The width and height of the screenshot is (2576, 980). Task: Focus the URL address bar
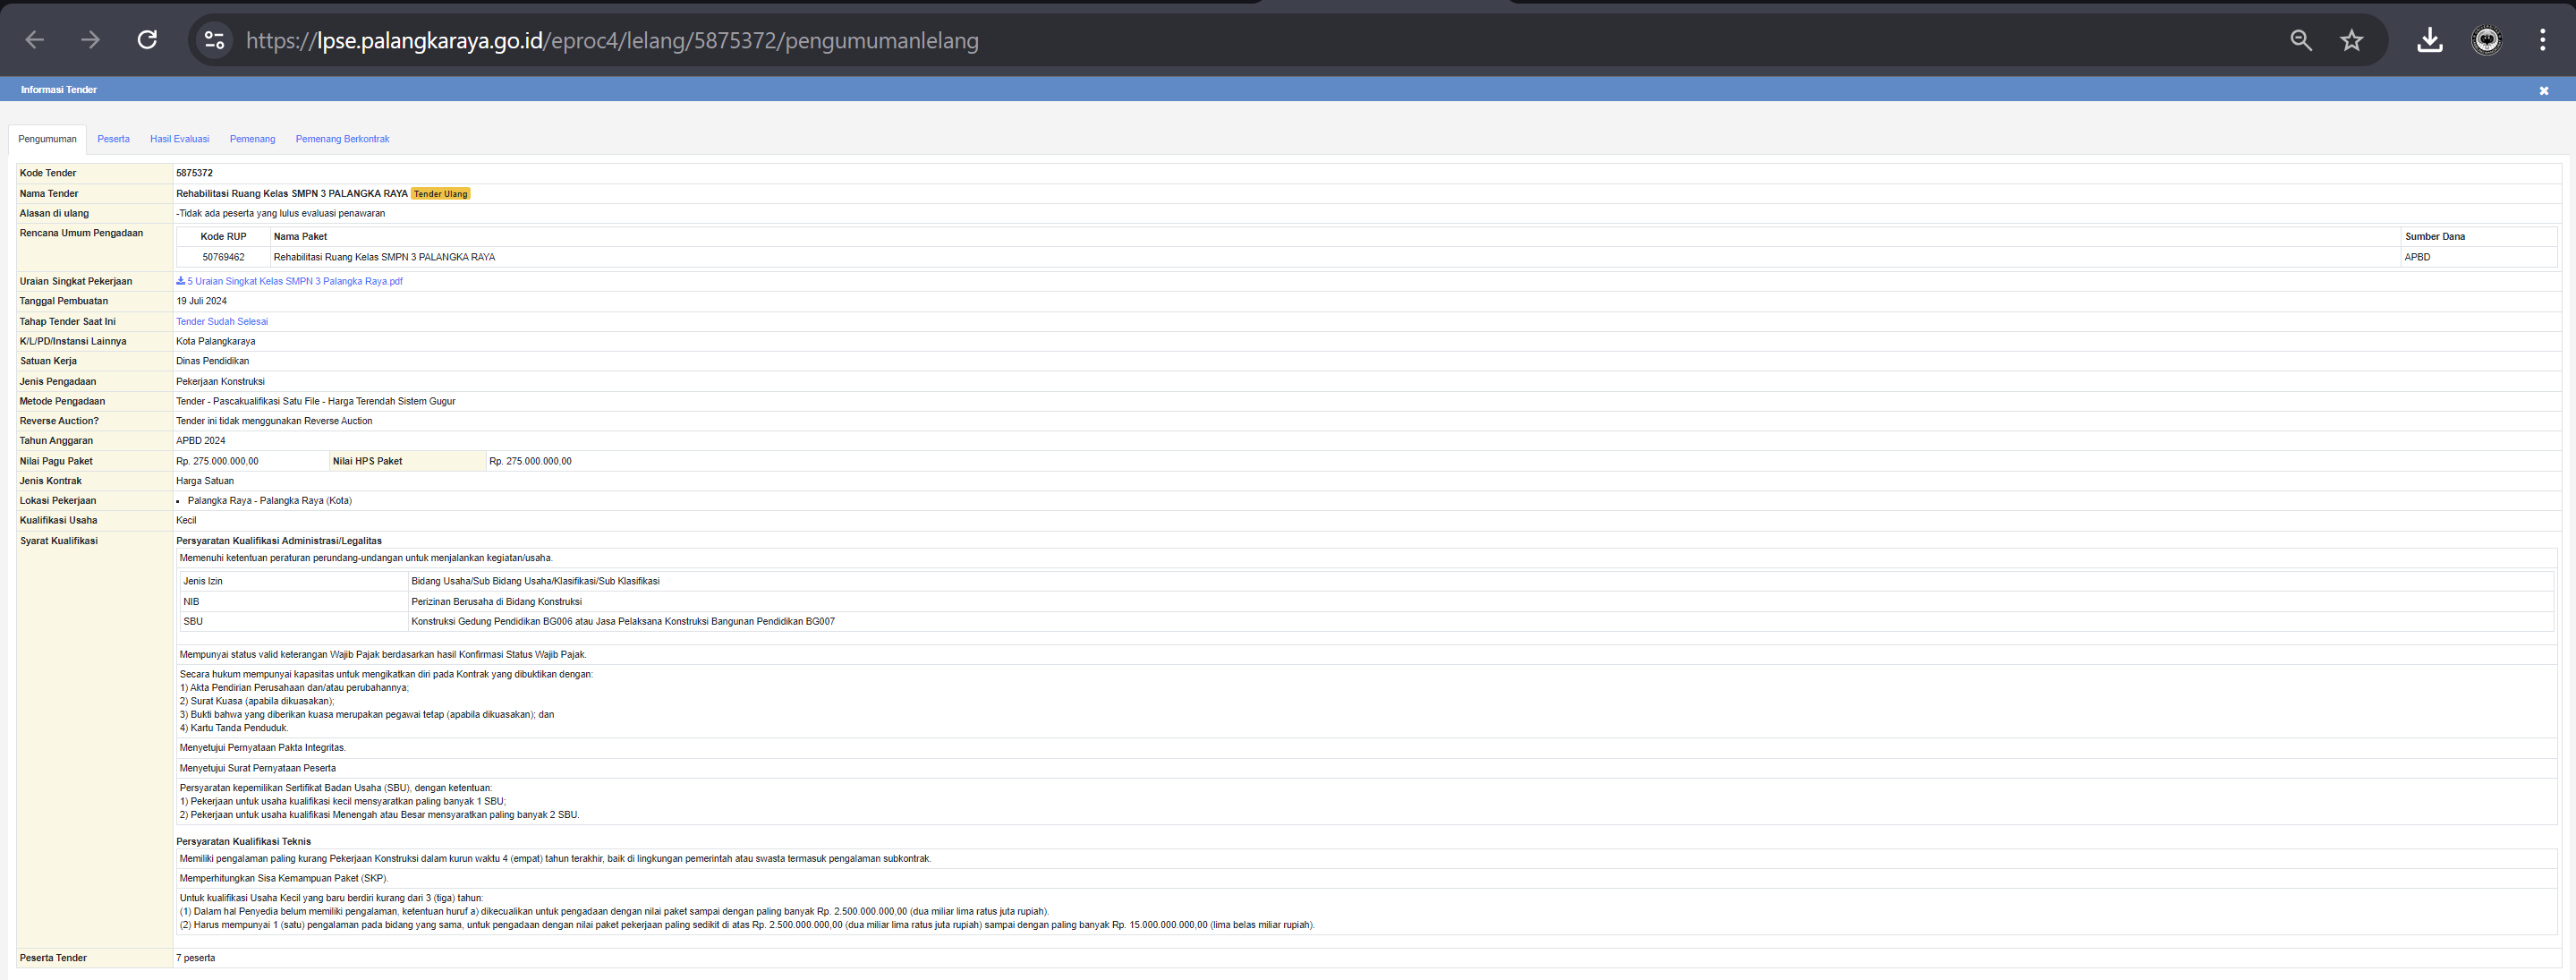1200,40
